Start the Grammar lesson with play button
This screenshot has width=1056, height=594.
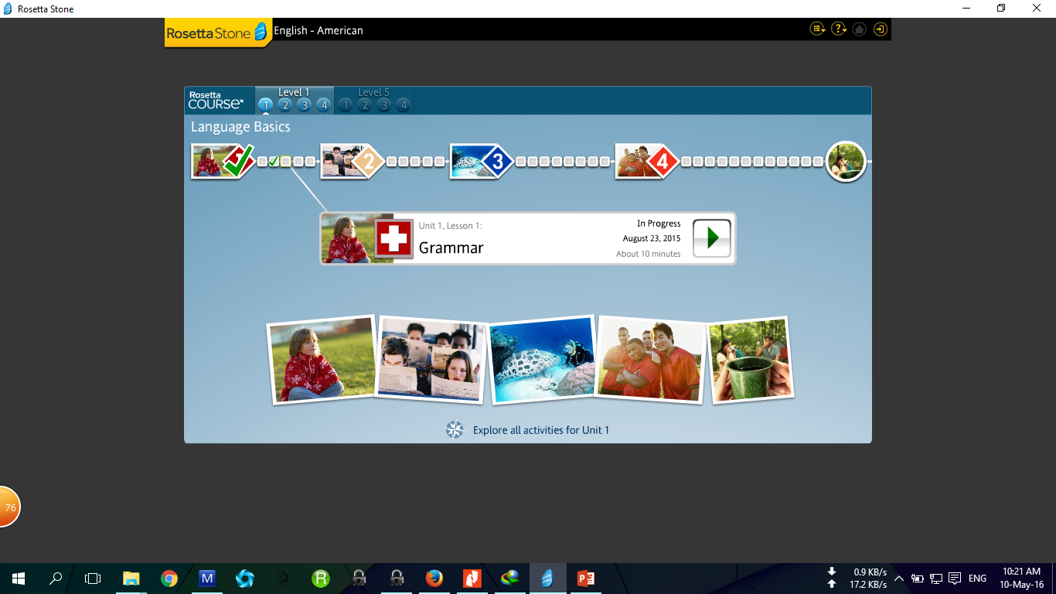[712, 238]
